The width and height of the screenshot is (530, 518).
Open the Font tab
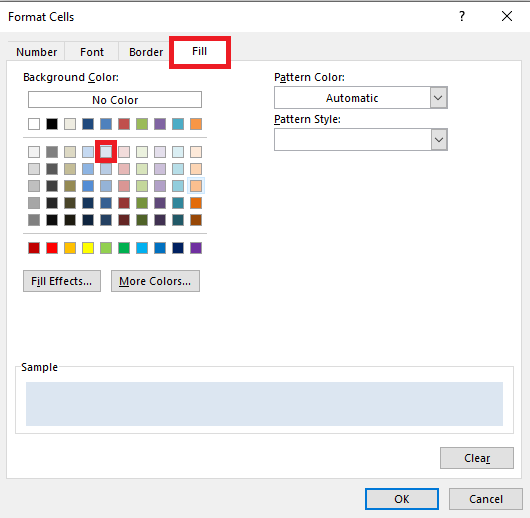pyautogui.click(x=92, y=52)
